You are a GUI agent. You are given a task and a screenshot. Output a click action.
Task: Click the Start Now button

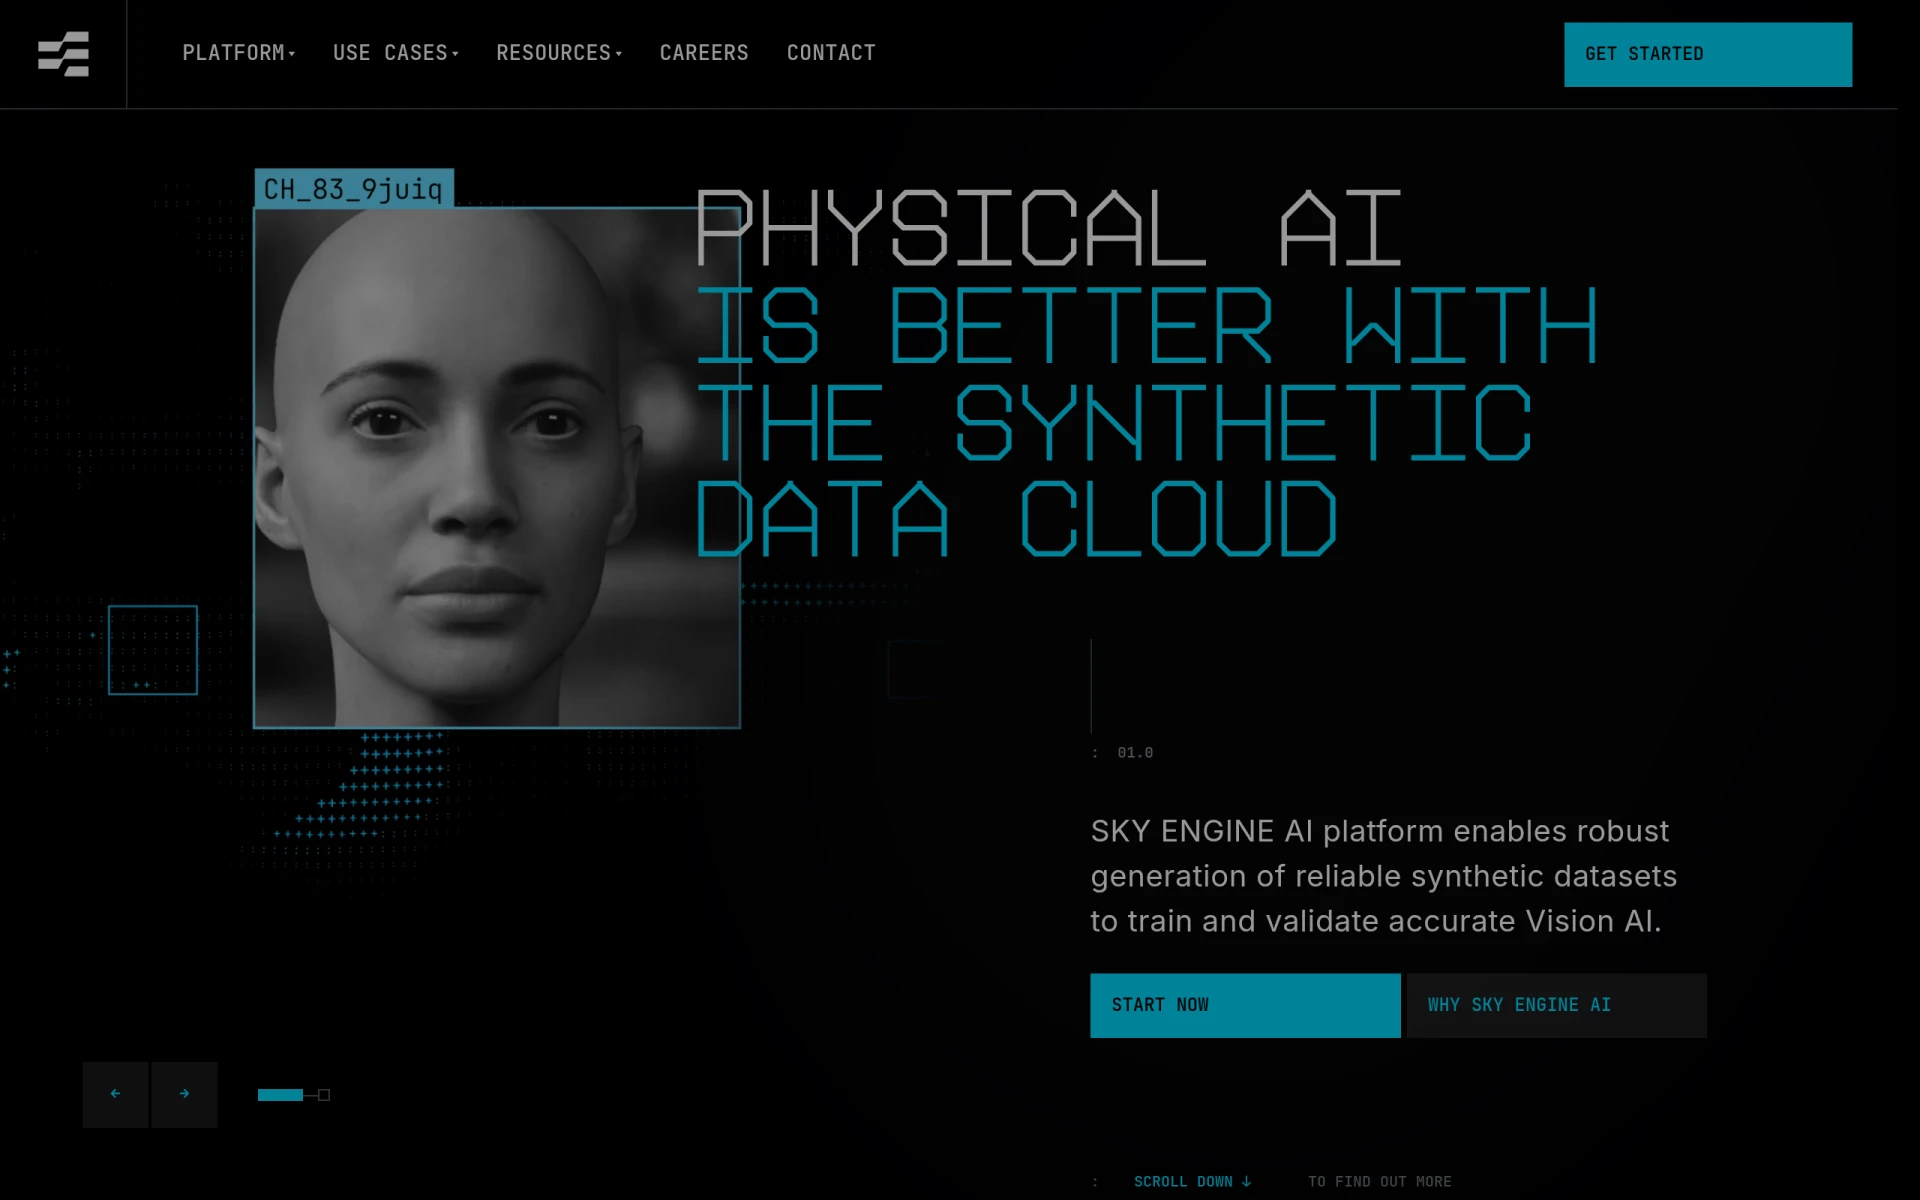tap(1245, 1005)
